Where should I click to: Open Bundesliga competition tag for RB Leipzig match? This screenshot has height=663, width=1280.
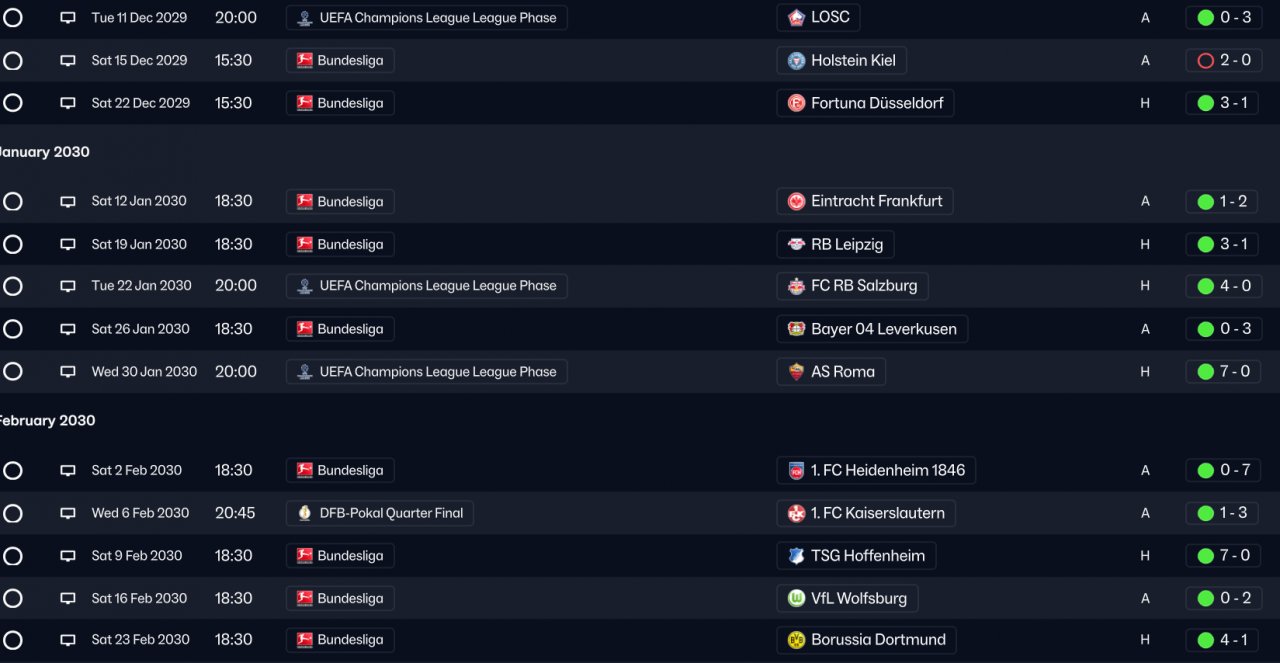coord(340,244)
